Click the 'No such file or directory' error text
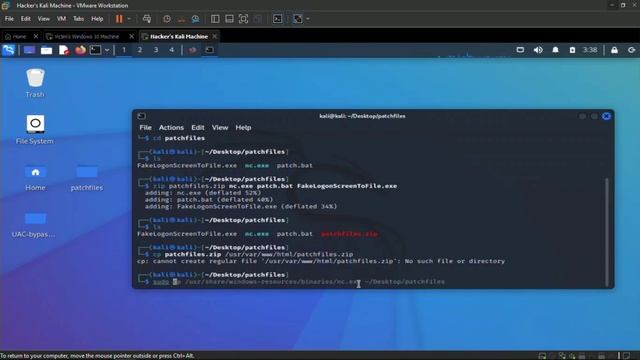Image resolution: width=640 pixels, height=360 pixels. tap(455, 261)
